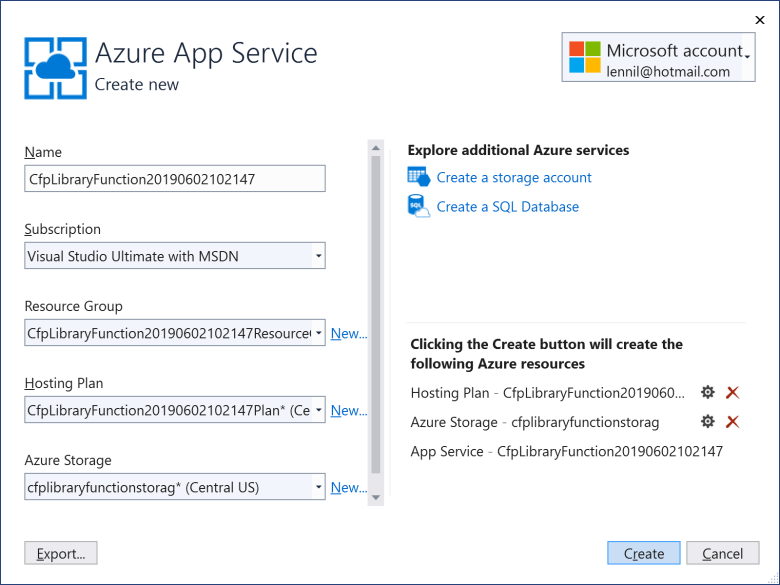Click the SQL Database cylinder icon
This screenshot has height=585, width=780.
418,206
